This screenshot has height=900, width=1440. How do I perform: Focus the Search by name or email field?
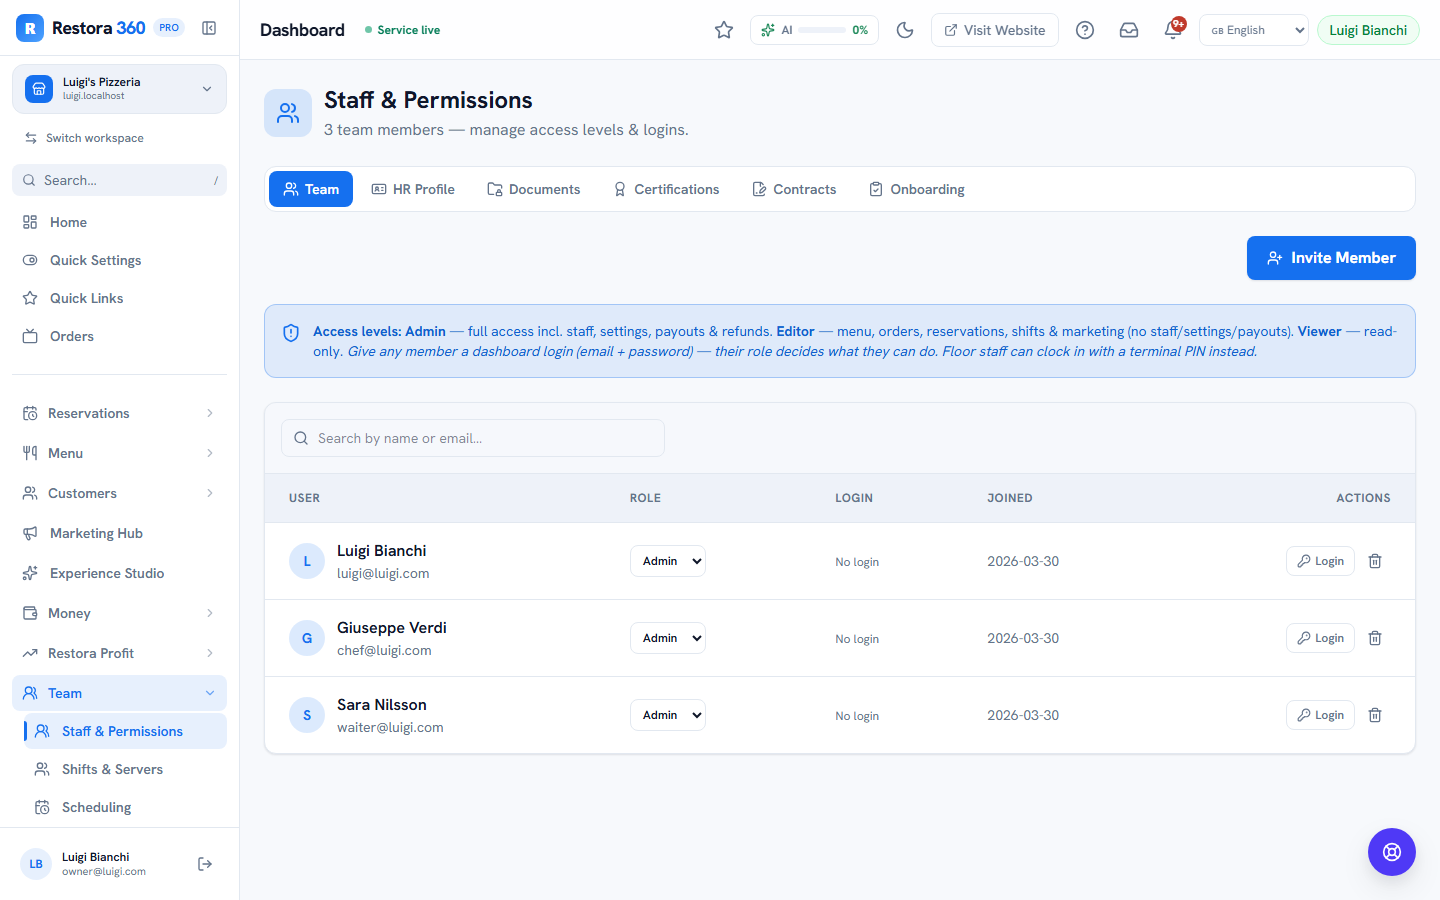coord(473,438)
